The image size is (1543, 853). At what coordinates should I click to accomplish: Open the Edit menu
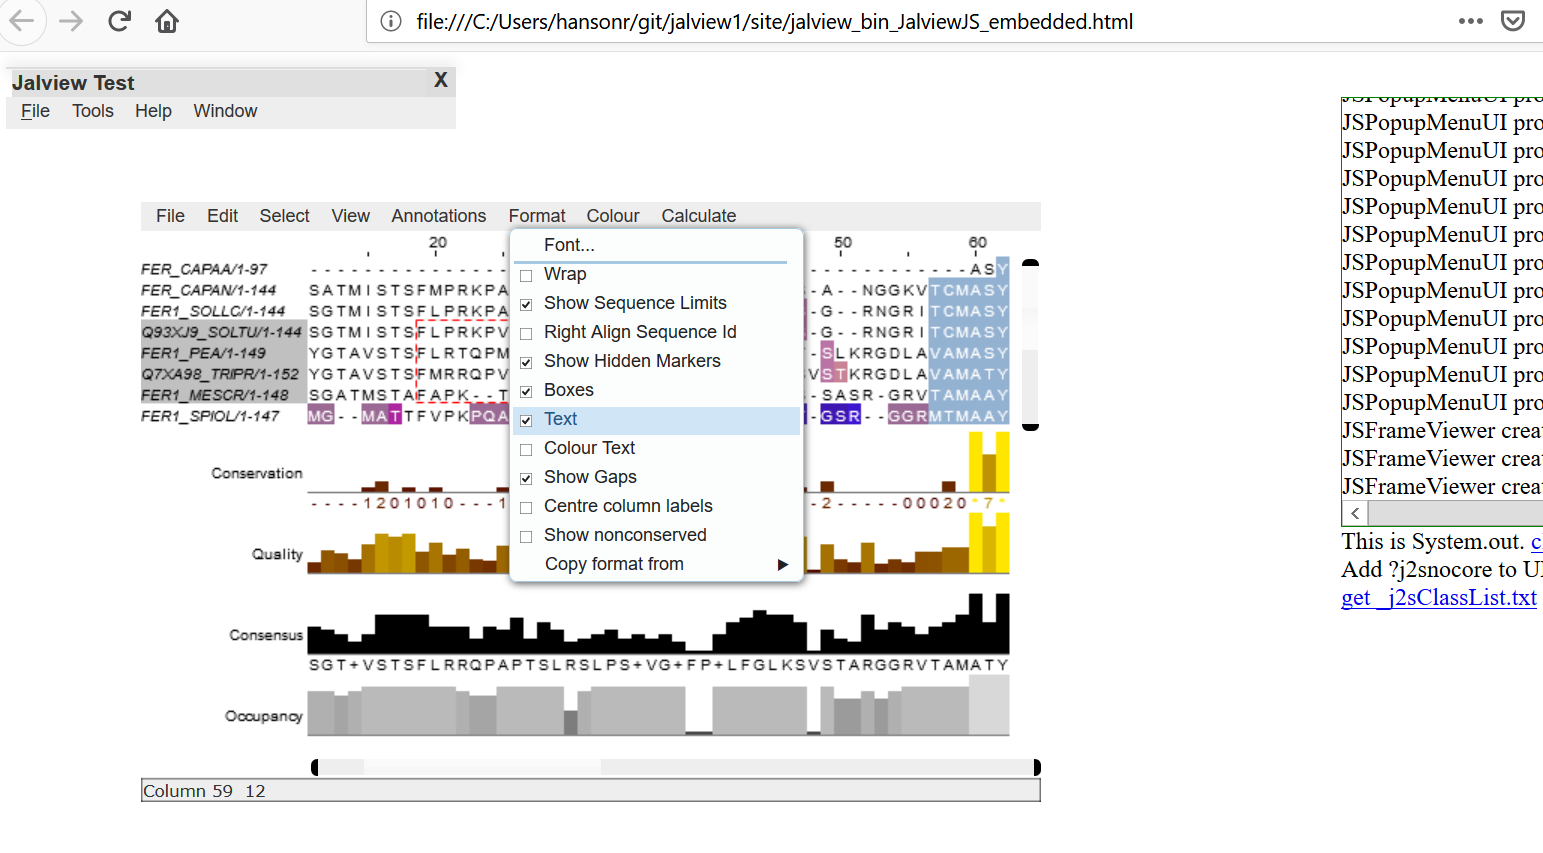pos(222,216)
